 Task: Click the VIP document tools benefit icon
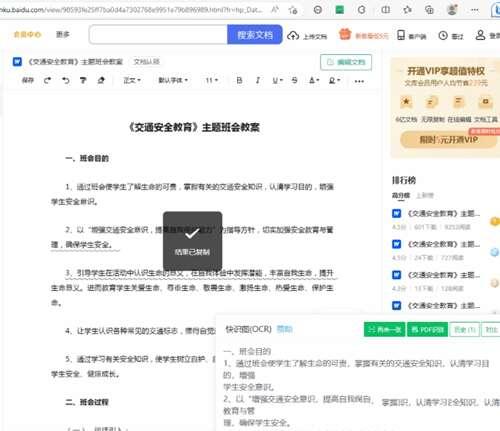click(x=485, y=102)
